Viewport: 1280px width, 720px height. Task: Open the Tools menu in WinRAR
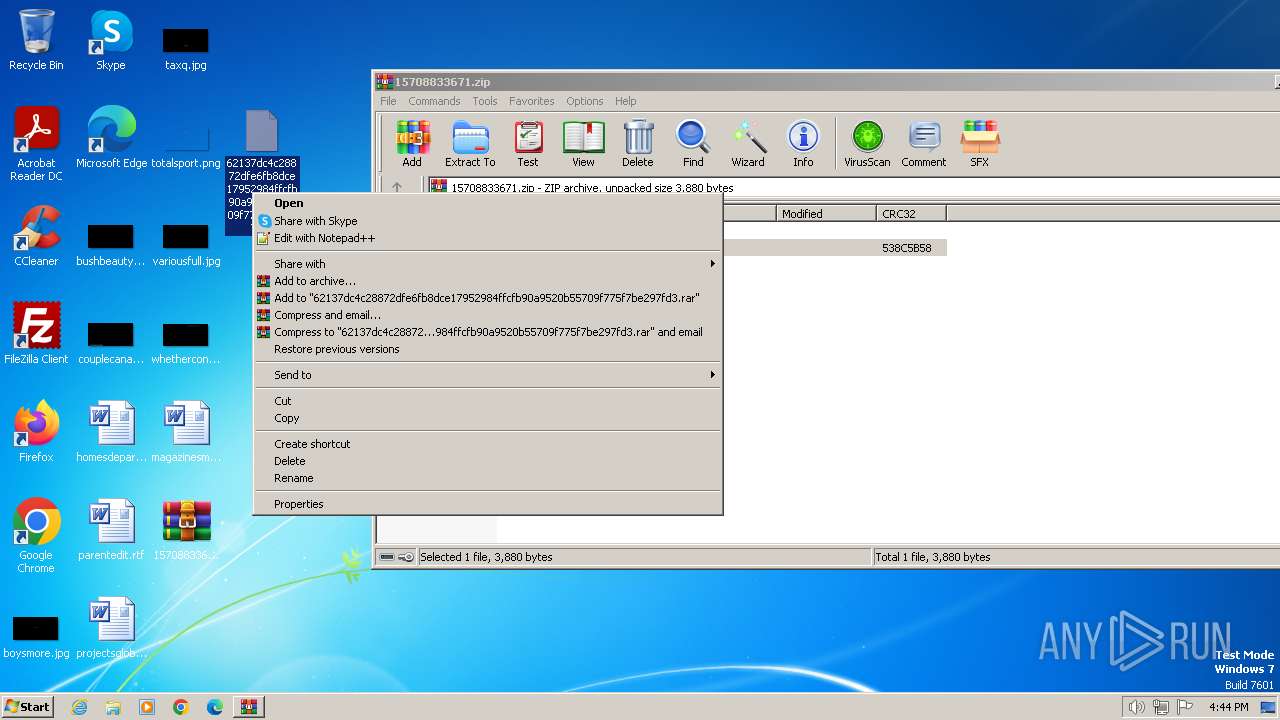(485, 101)
